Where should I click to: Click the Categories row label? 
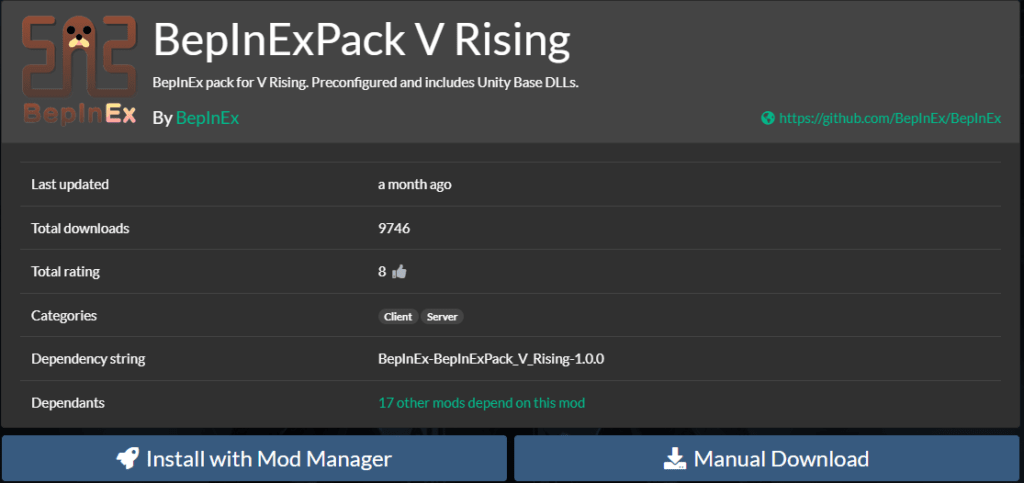tap(64, 316)
